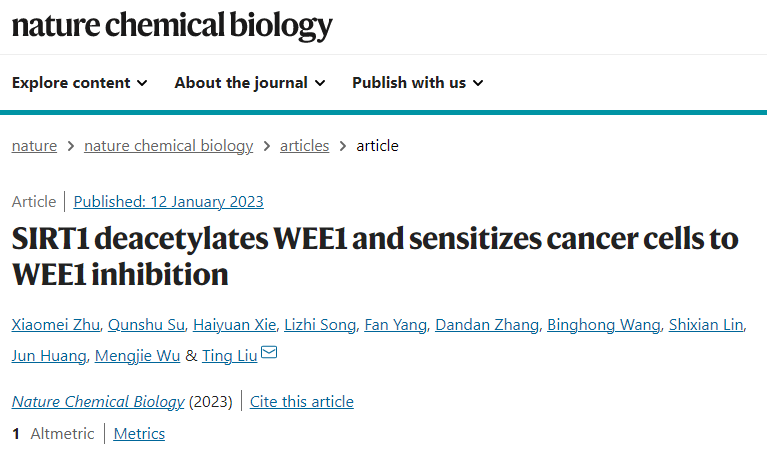Open the Nature Chemical Biology journal citation link
The image size is (767, 454).
[x=98, y=402]
